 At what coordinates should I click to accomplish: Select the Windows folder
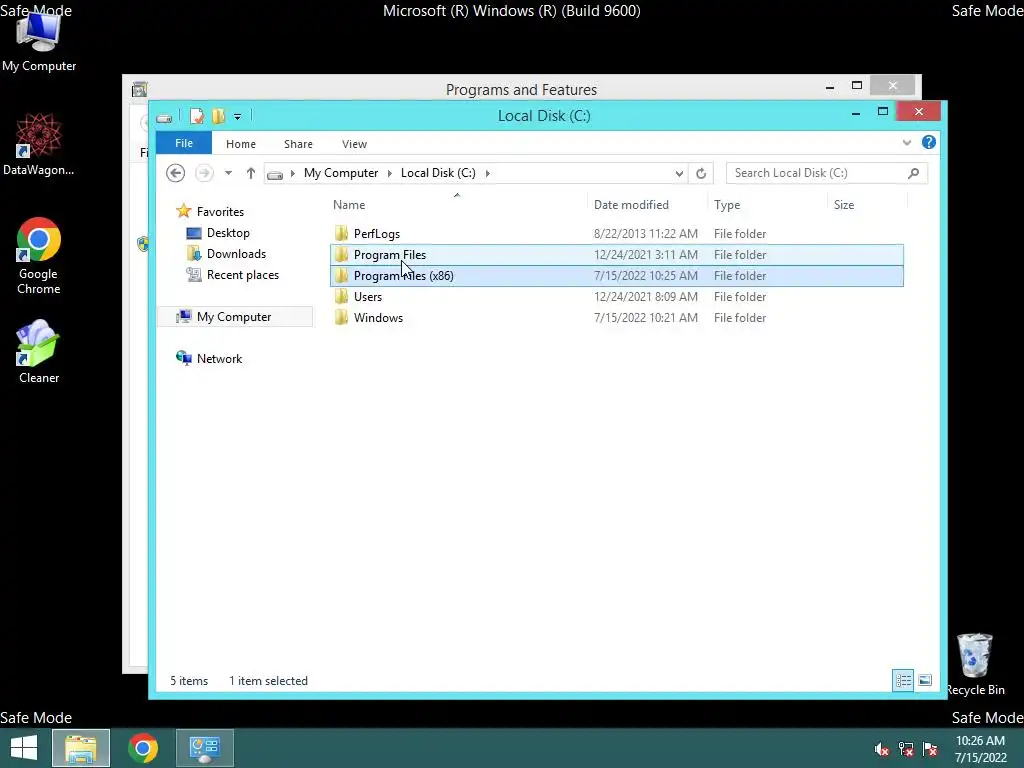[616, 318]
